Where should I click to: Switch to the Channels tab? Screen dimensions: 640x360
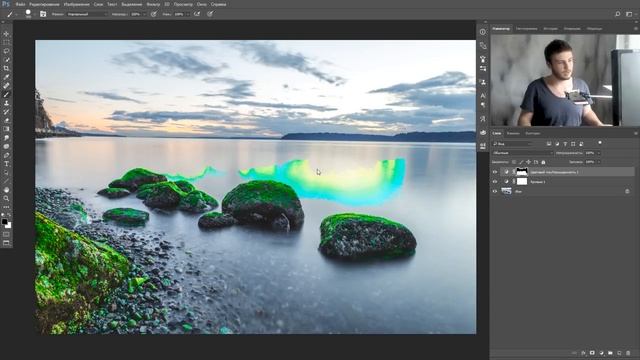point(513,133)
